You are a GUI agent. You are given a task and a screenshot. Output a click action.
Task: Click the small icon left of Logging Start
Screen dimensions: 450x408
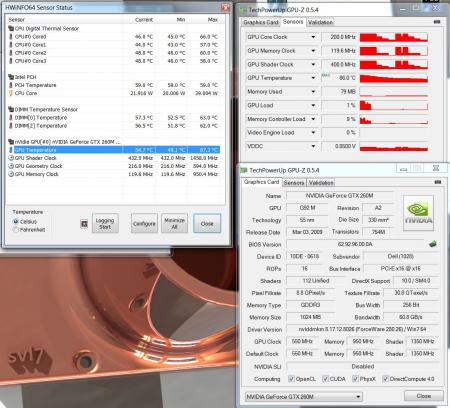[84, 224]
